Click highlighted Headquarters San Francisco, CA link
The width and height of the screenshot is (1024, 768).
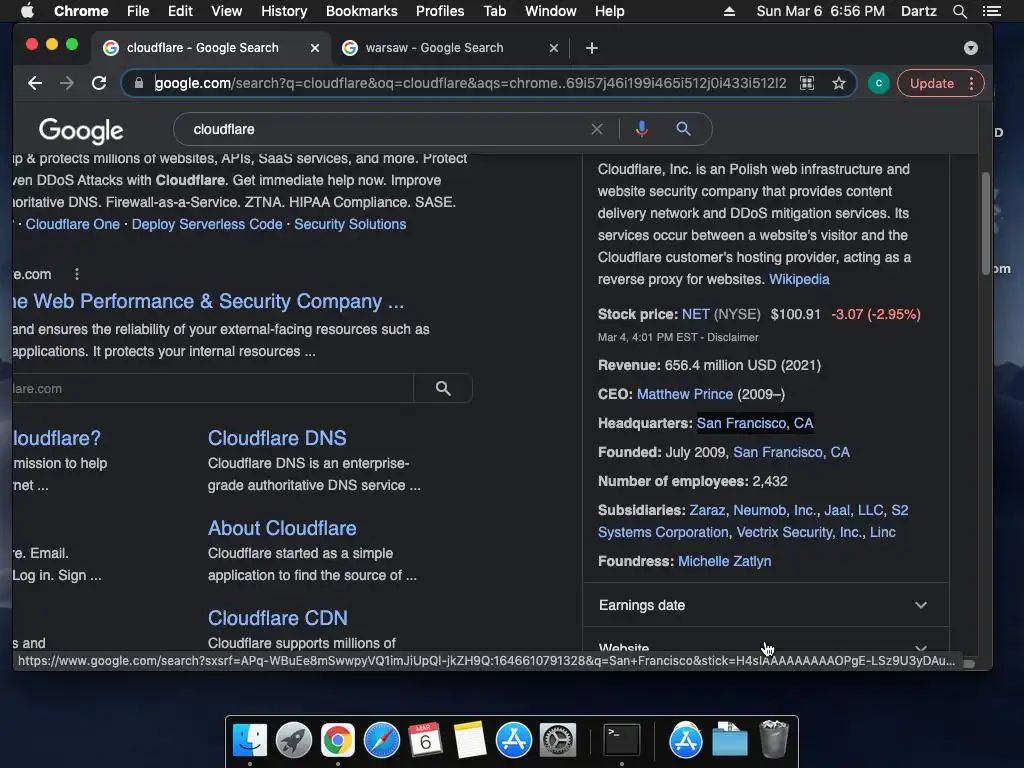pos(755,423)
